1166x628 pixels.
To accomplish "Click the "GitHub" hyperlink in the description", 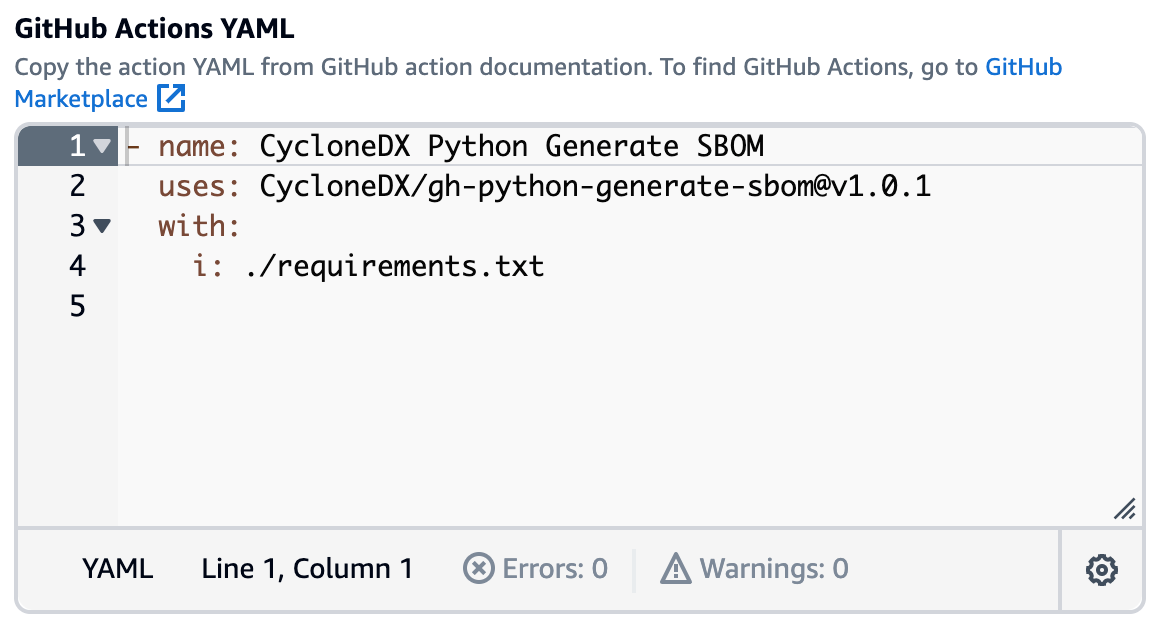I will 1023,67.
